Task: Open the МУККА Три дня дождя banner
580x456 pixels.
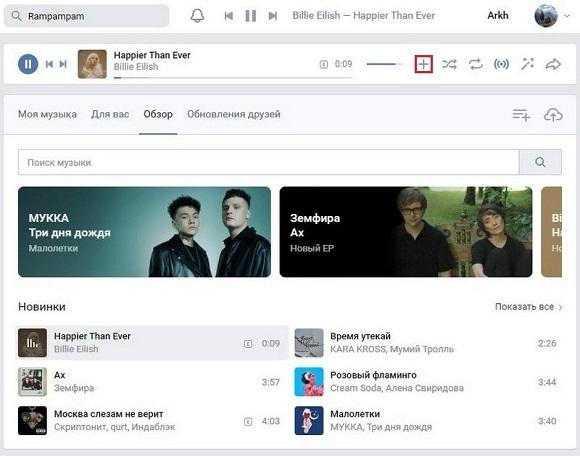Action: tap(144, 232)
